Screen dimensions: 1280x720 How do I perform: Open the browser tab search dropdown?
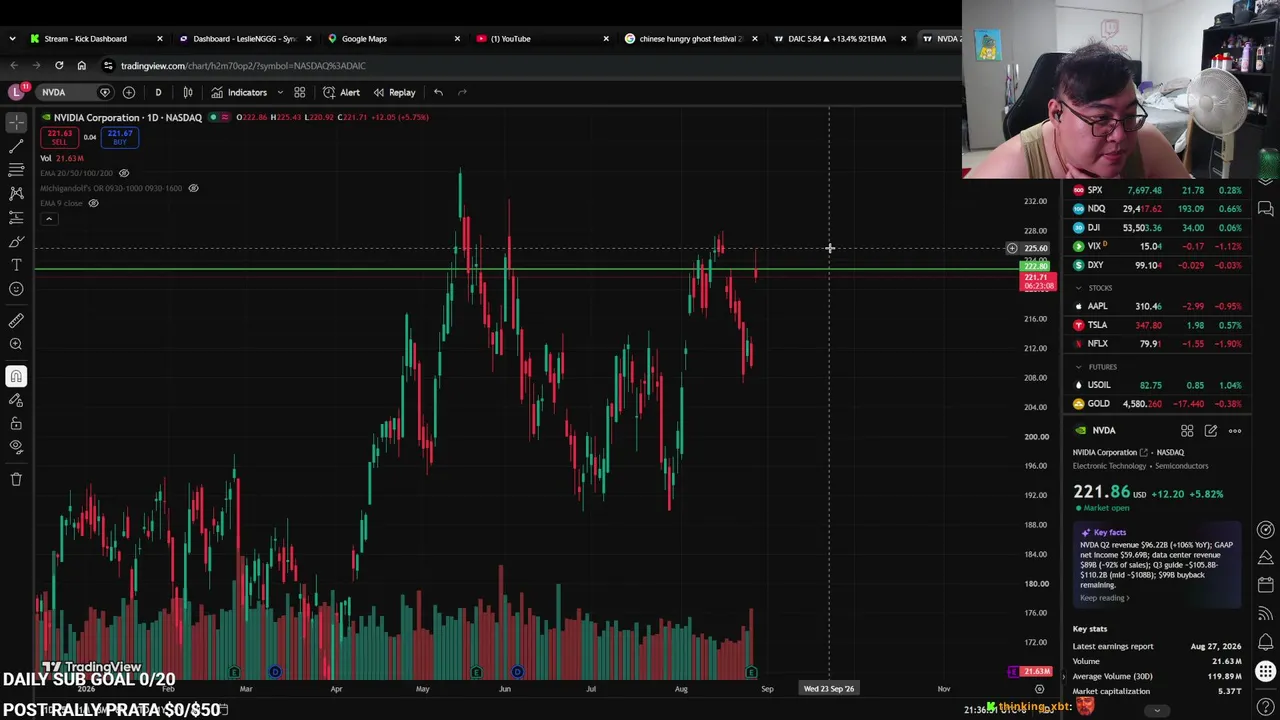(12, 39)
